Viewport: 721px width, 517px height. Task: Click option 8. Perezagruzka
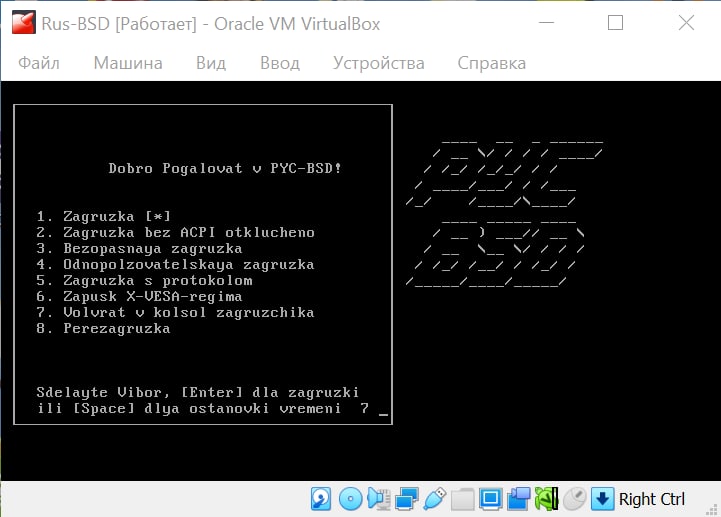coord(103,328)
